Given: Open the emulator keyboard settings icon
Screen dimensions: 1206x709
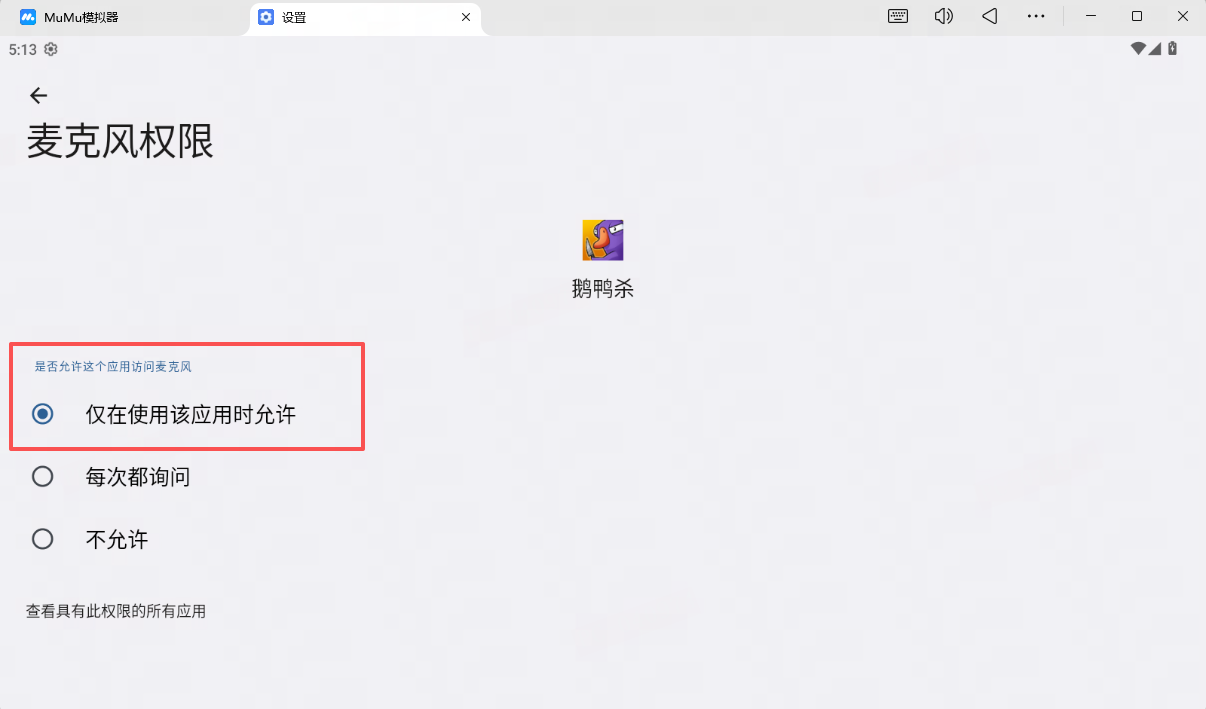Looking at the screenshot, I should [897, 16].
